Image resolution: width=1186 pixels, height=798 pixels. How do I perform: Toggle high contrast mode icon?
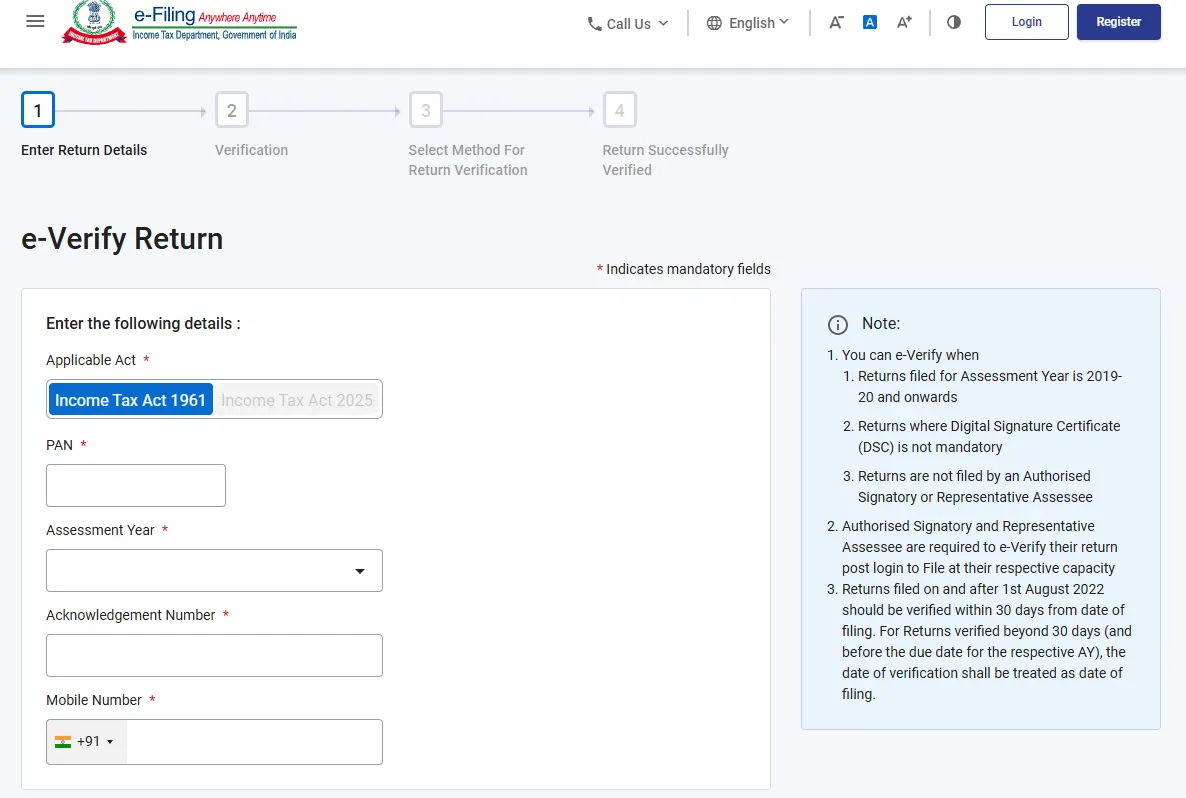(x=954, y=23)
